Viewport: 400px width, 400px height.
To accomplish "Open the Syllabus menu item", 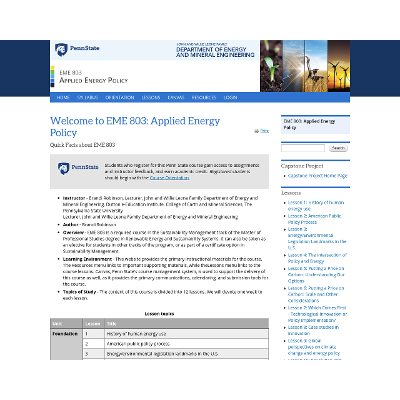I will click(x=87, y=97).
